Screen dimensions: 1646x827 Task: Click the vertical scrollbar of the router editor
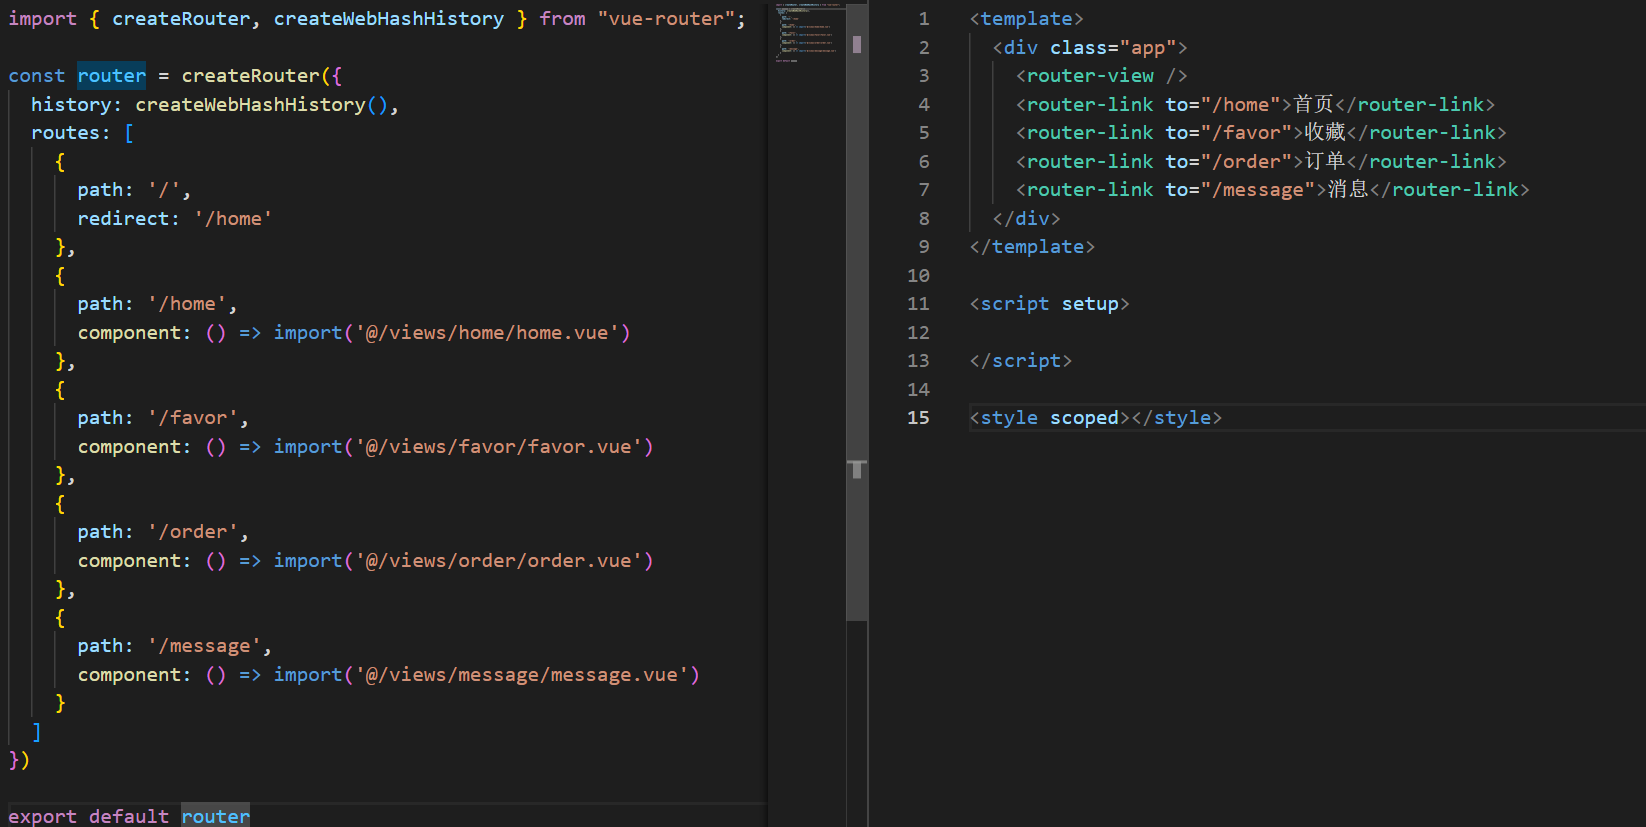click(857, 310)
